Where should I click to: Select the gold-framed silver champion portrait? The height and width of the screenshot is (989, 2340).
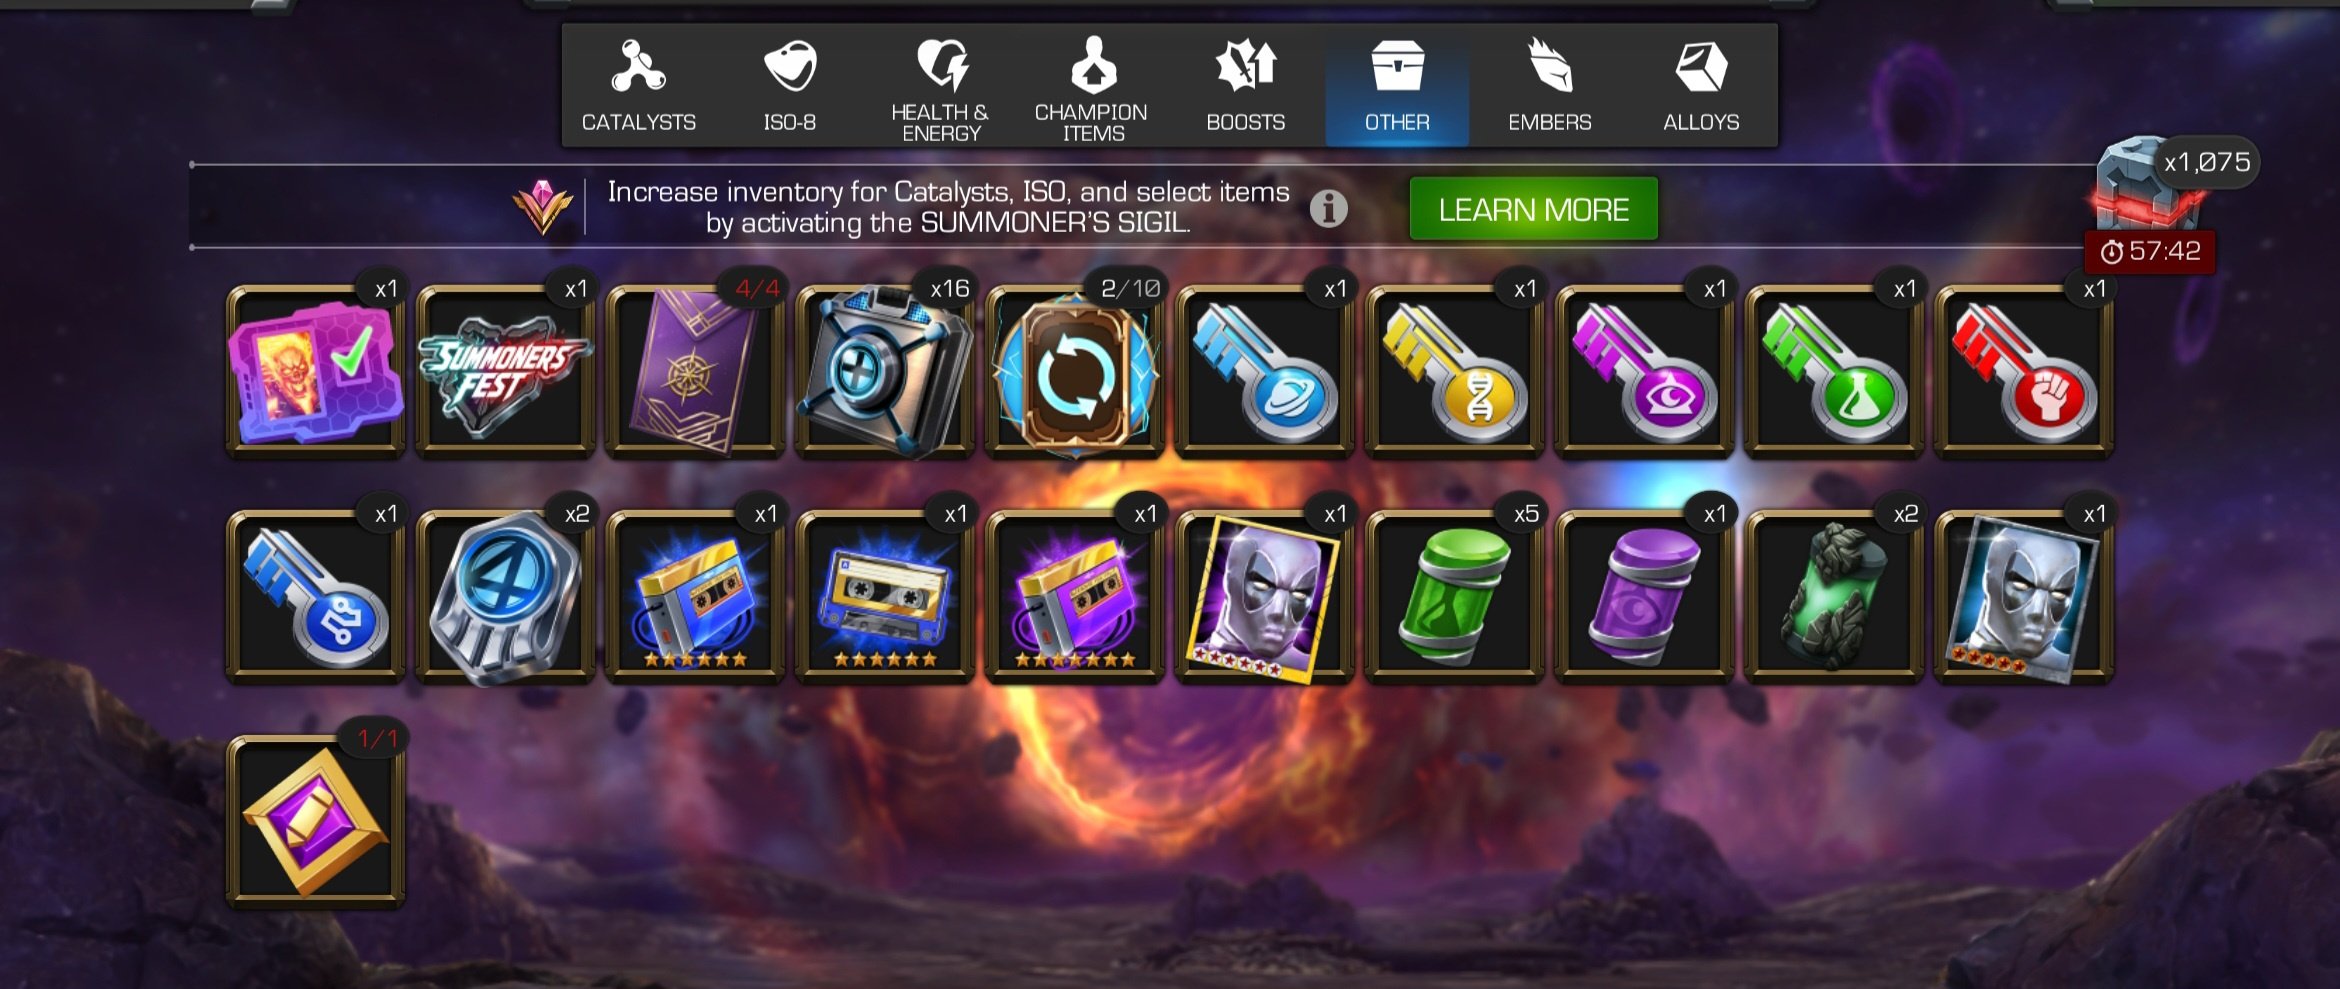[1264, 597]
